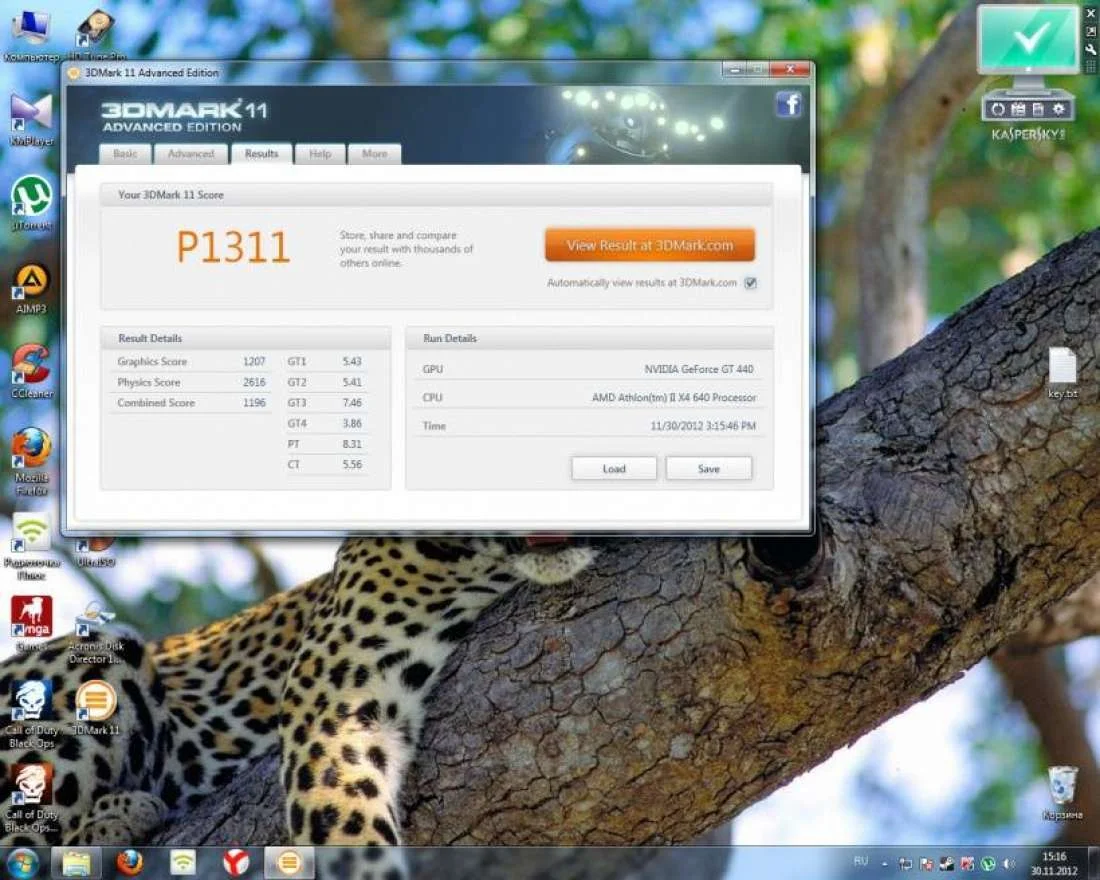Click Kaspersky gadget reports icon

(1038, 109)
